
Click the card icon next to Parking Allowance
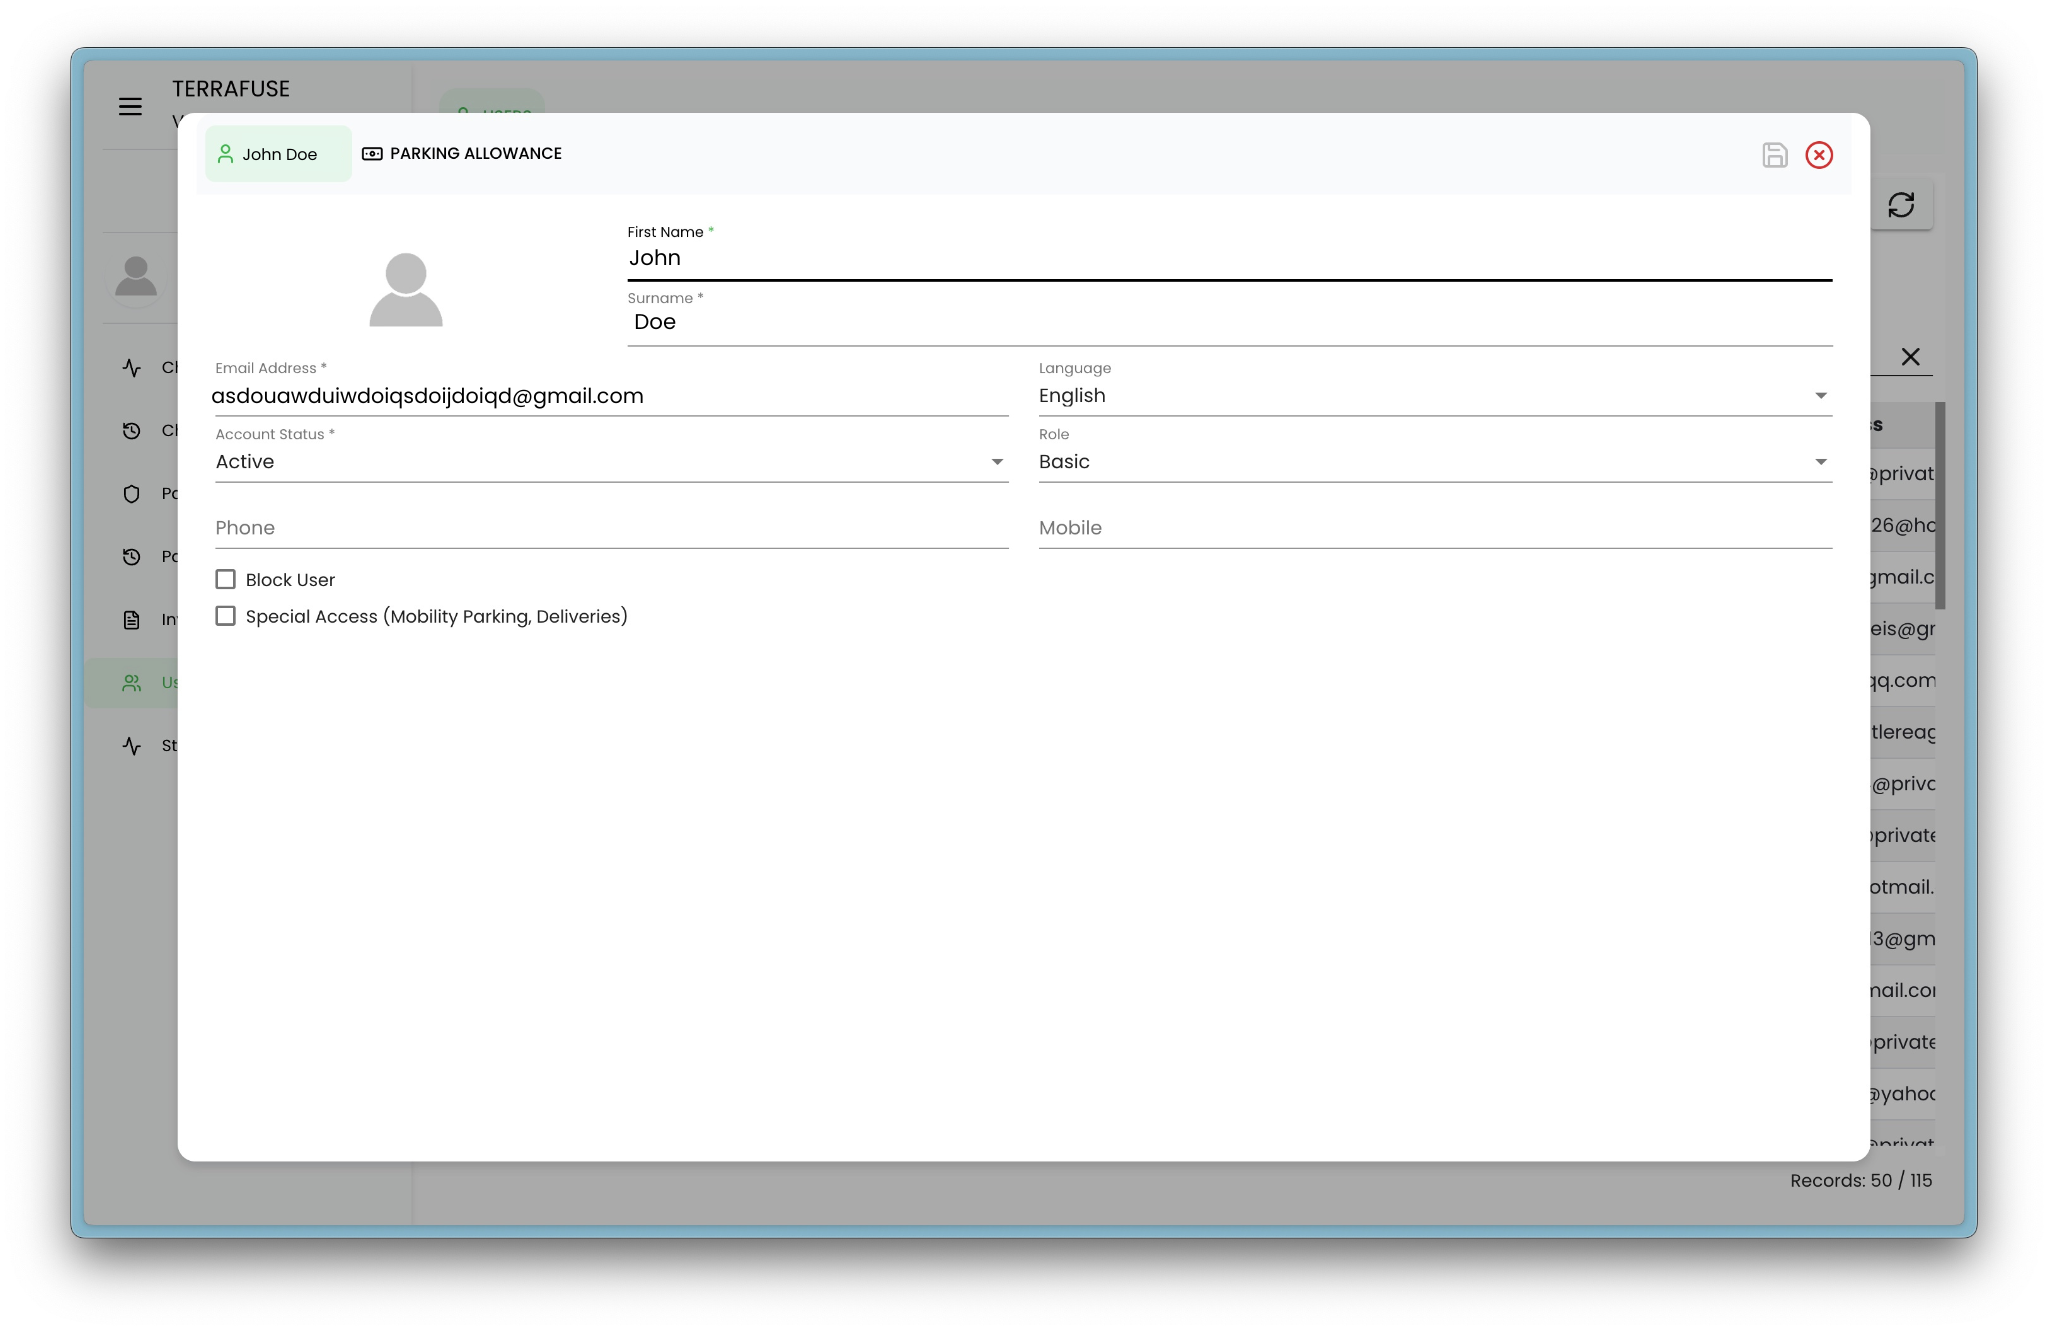[371, 153]
